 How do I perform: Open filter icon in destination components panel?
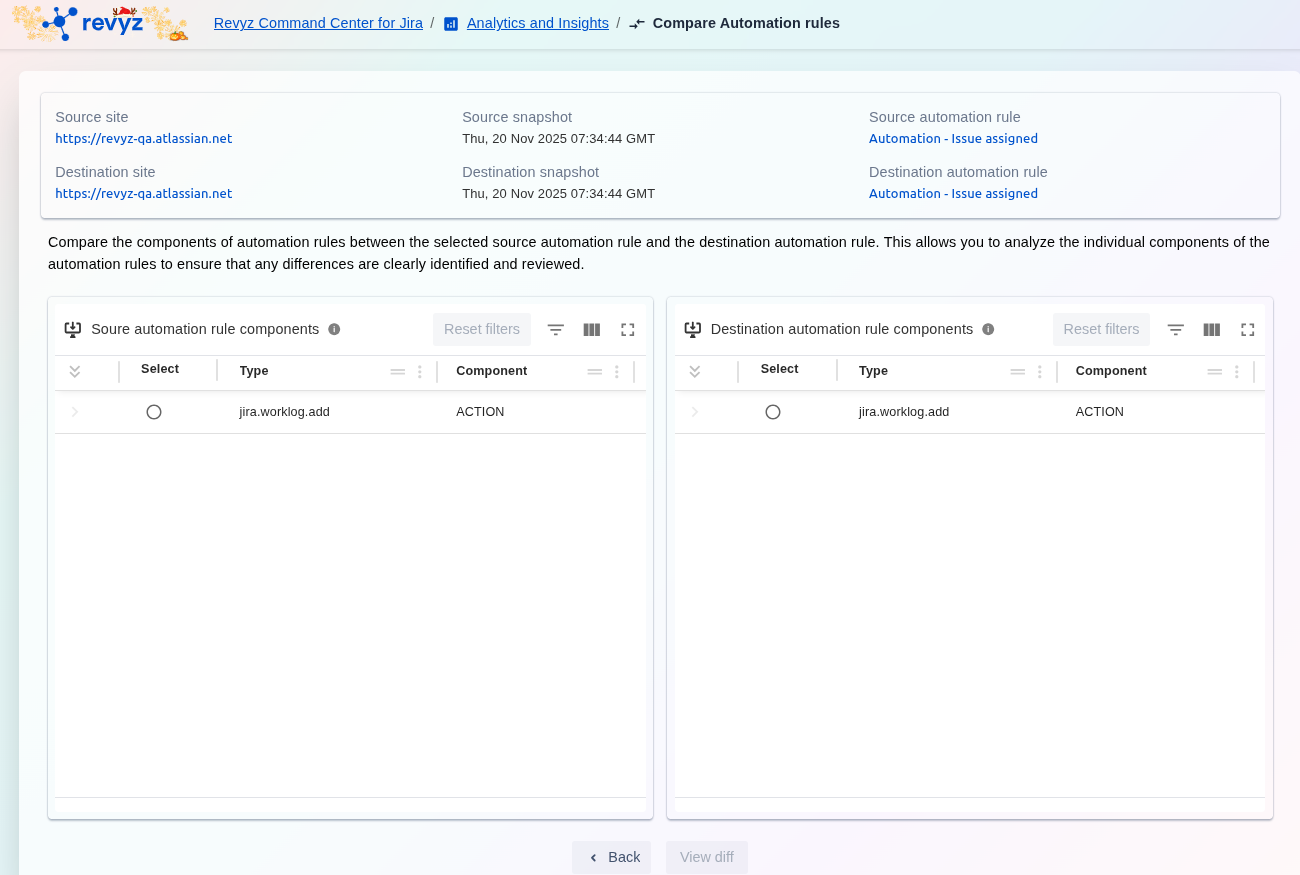(x=1176, y=329)
